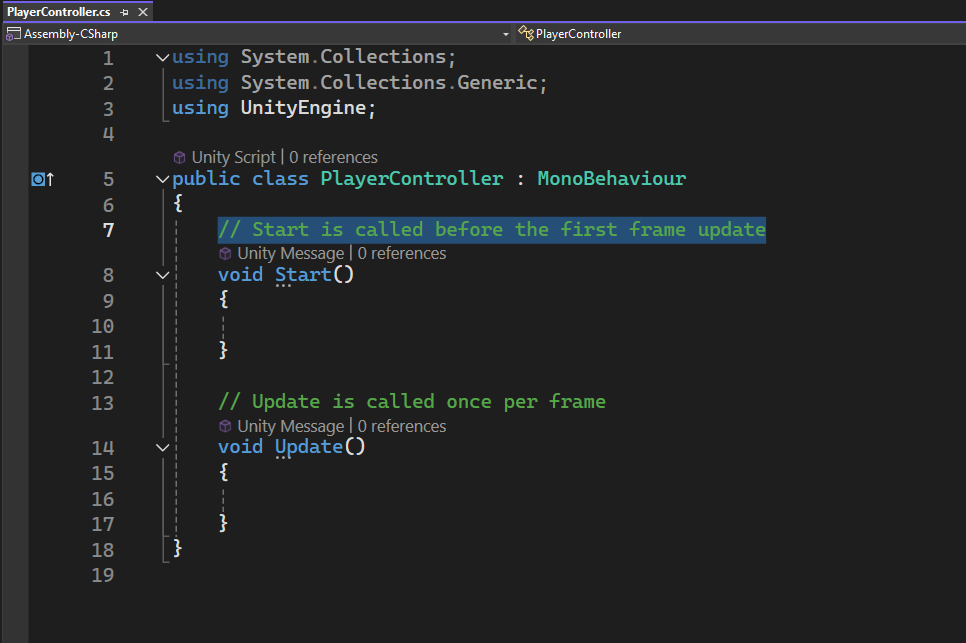Open '0 references' CodeLens above Start method

tap(402, 254)
